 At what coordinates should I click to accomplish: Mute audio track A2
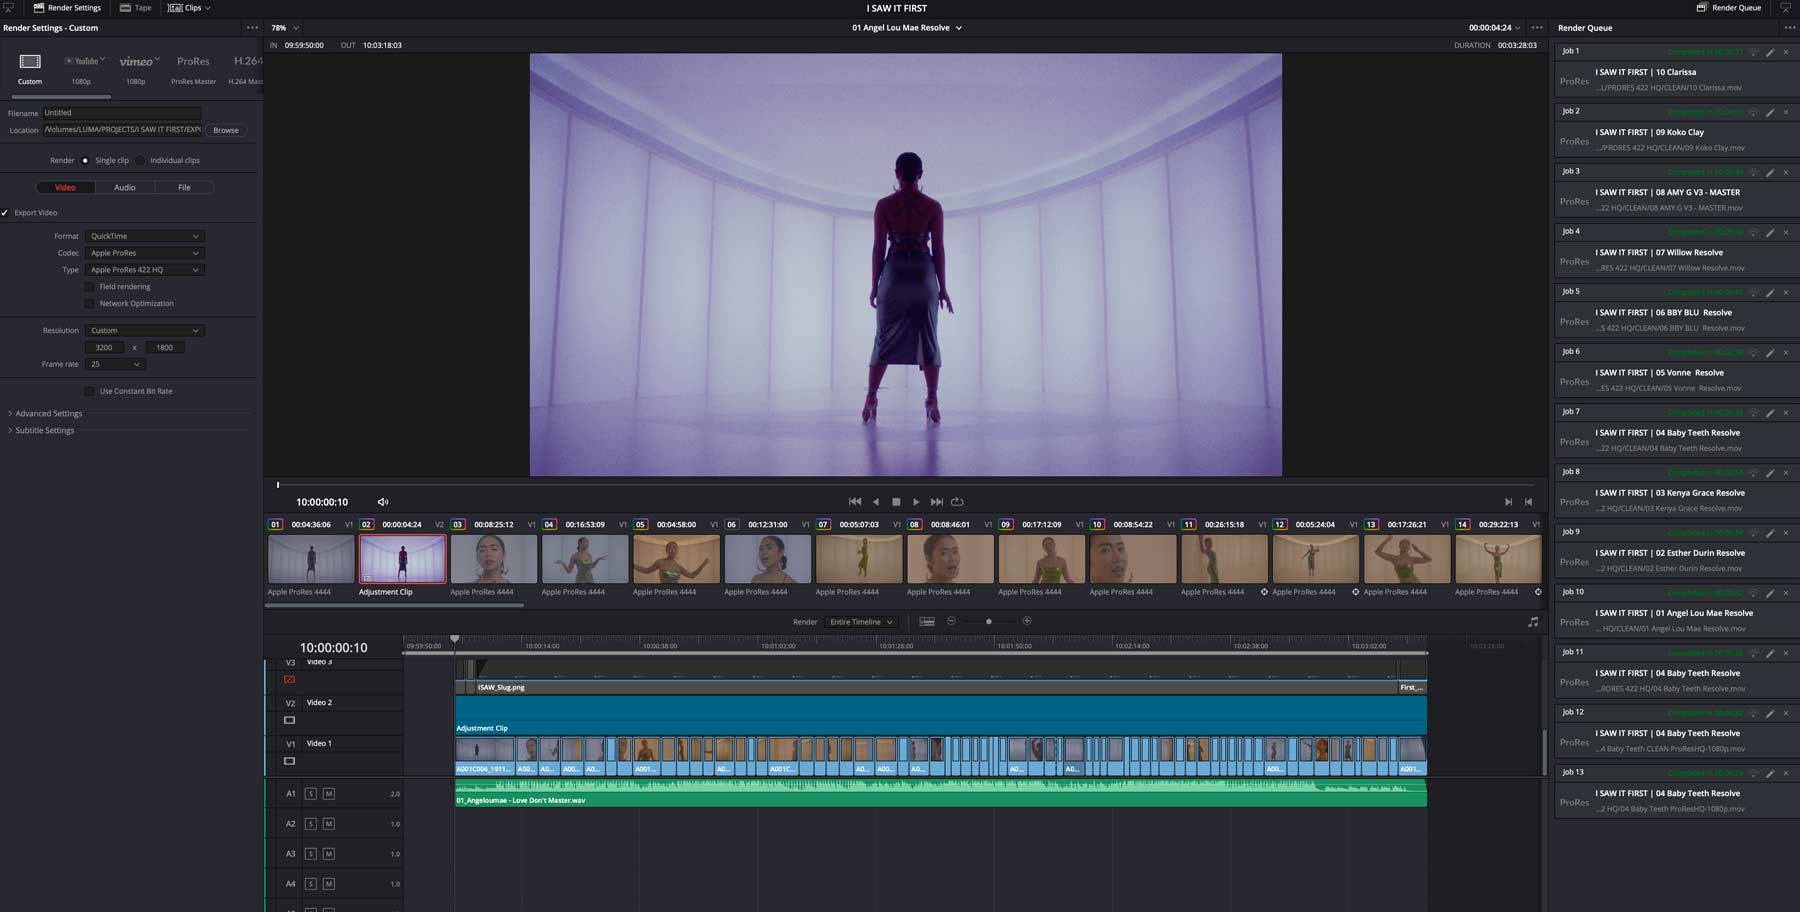329,824
